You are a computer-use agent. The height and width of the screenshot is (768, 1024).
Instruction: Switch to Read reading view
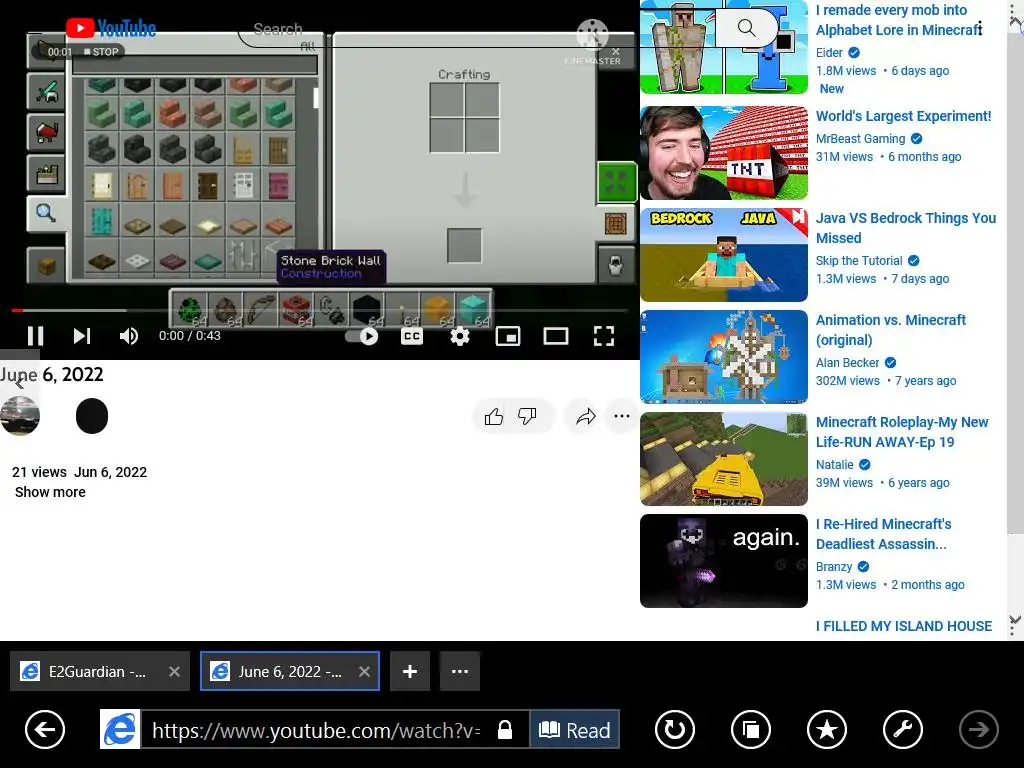click(575, 729)
